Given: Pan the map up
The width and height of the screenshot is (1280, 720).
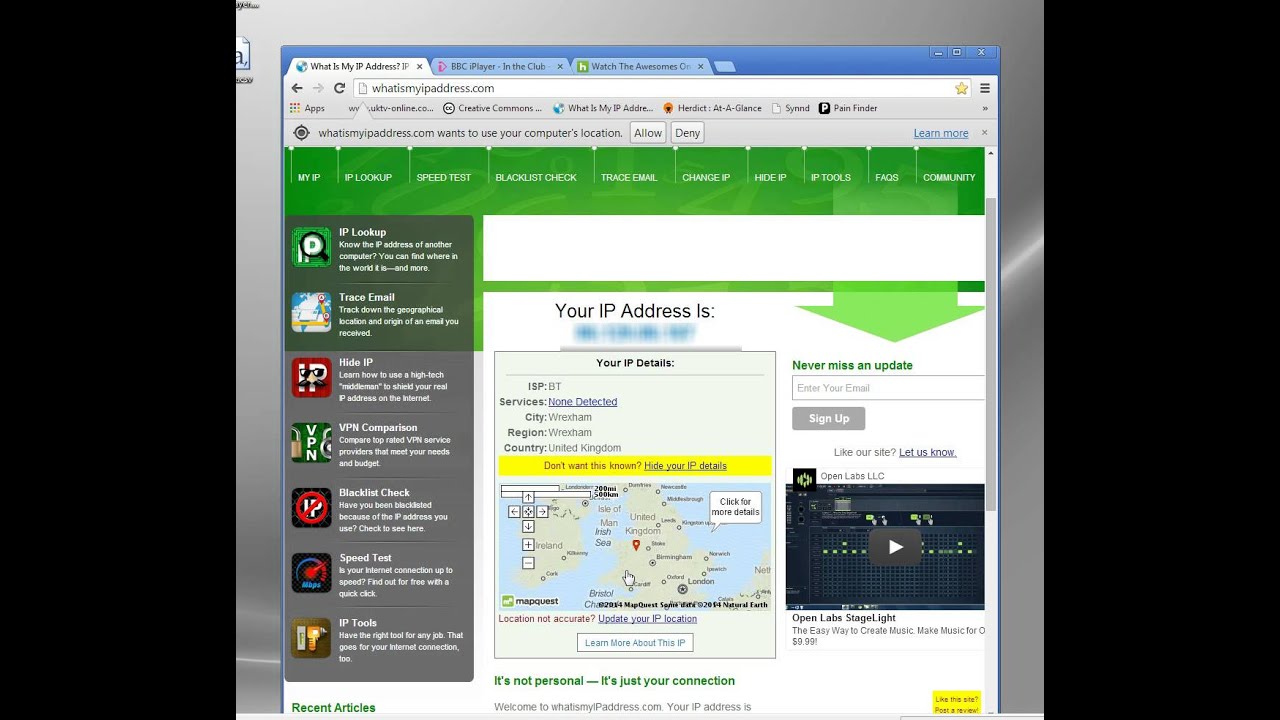Looking at the screenshot, I should coord(528,497).
